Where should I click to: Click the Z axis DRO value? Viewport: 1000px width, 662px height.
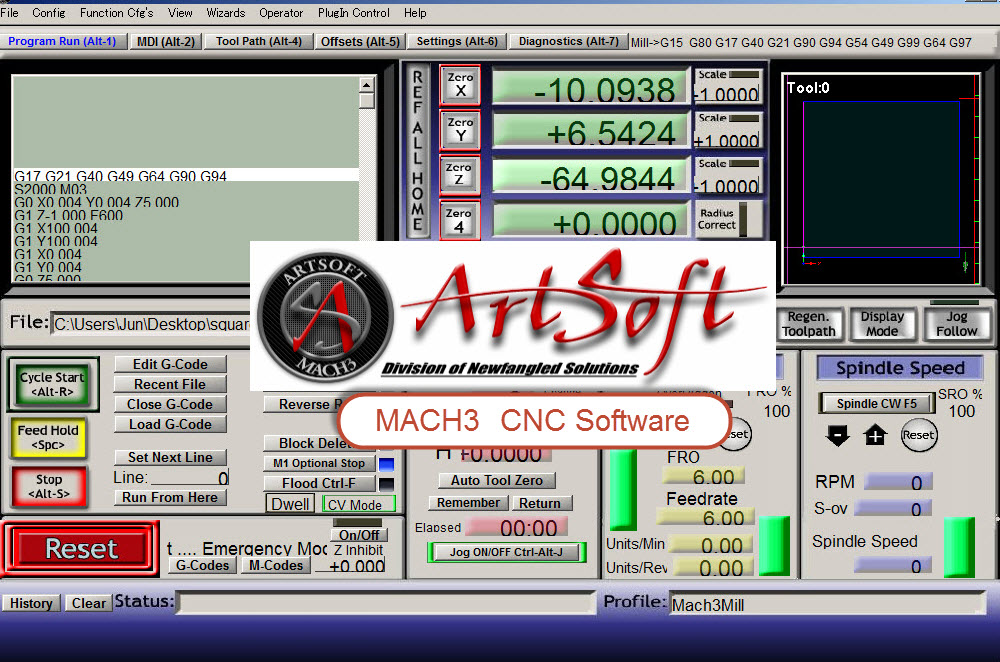click(x=591, y=175)
